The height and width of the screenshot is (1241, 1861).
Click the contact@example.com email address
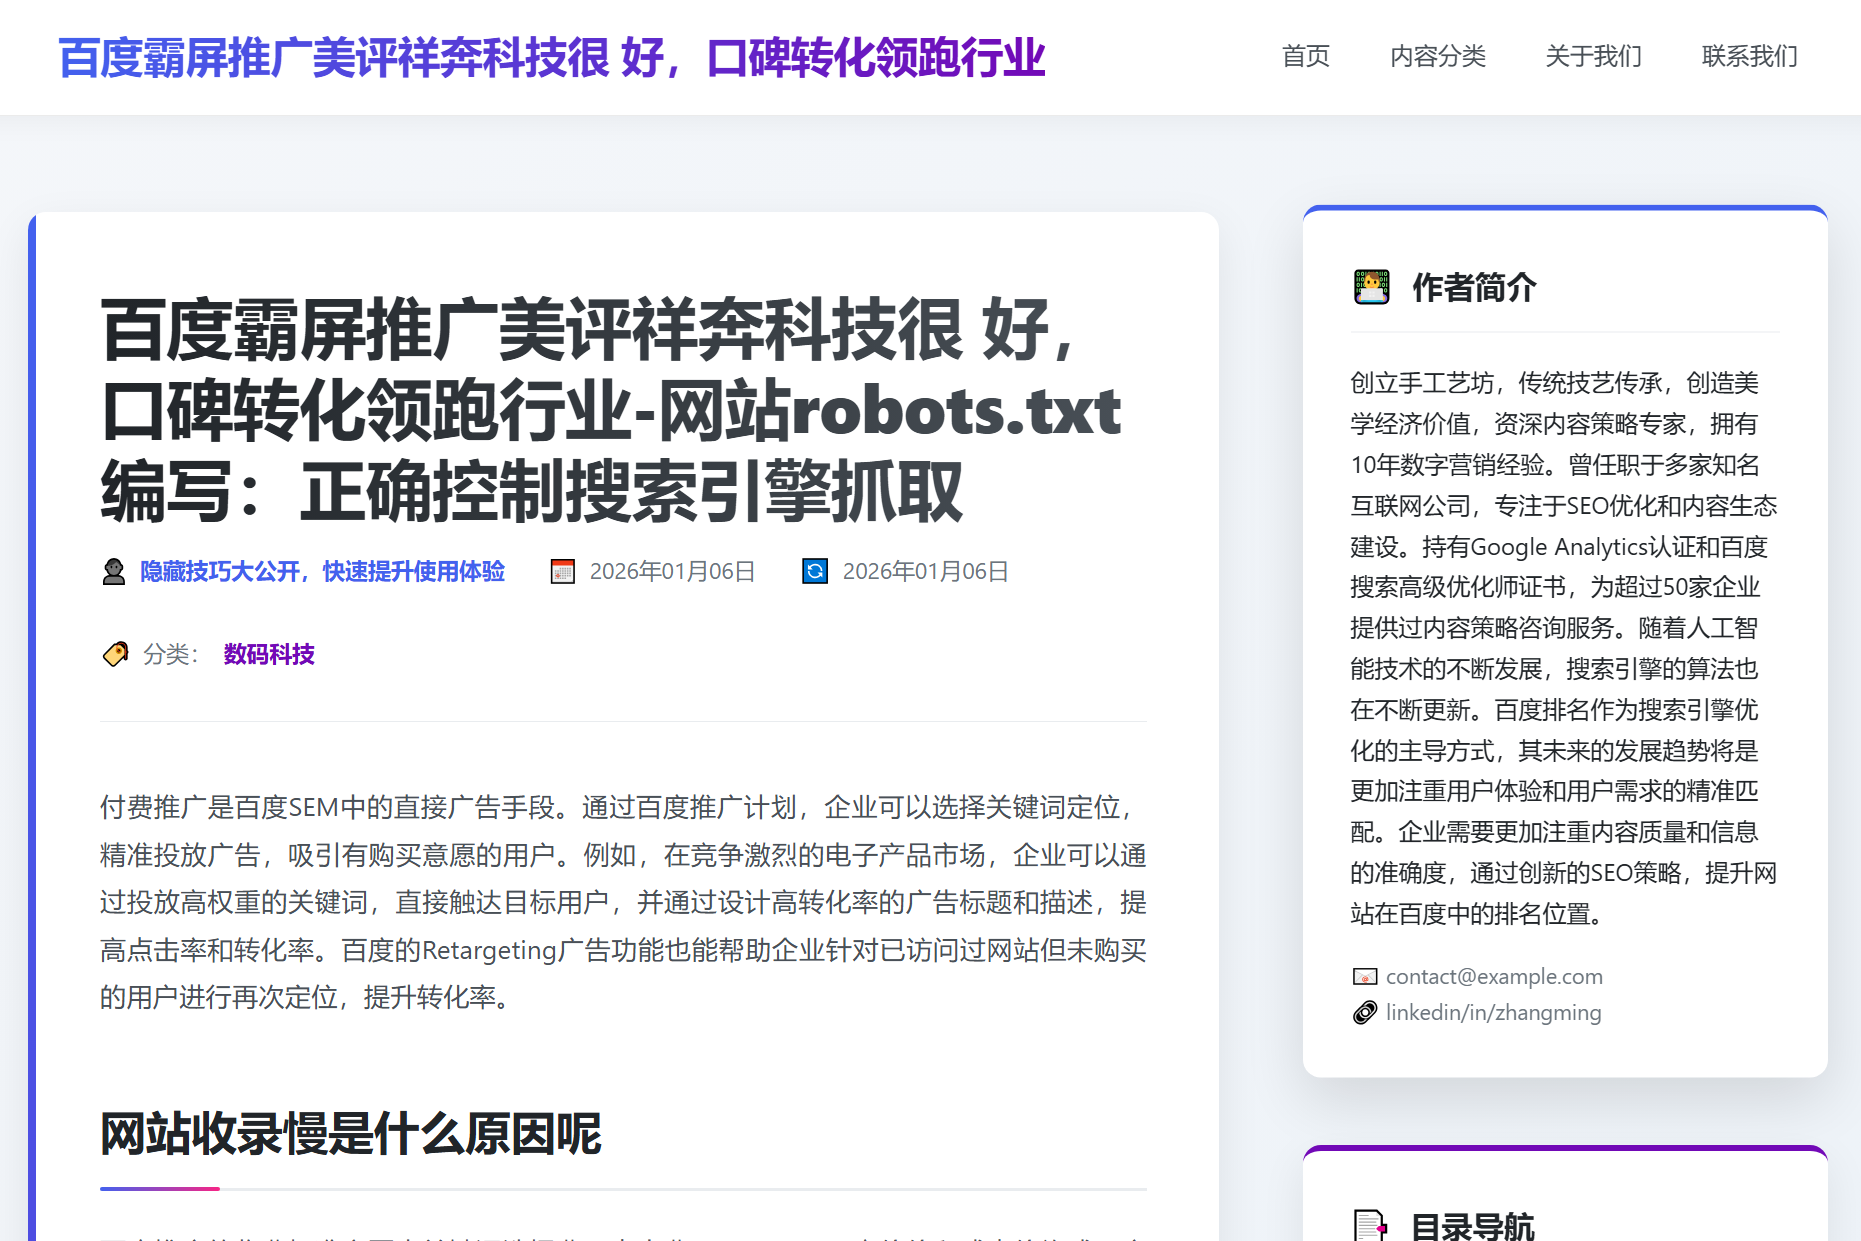pyautogui.click(x=1492, y=976)
